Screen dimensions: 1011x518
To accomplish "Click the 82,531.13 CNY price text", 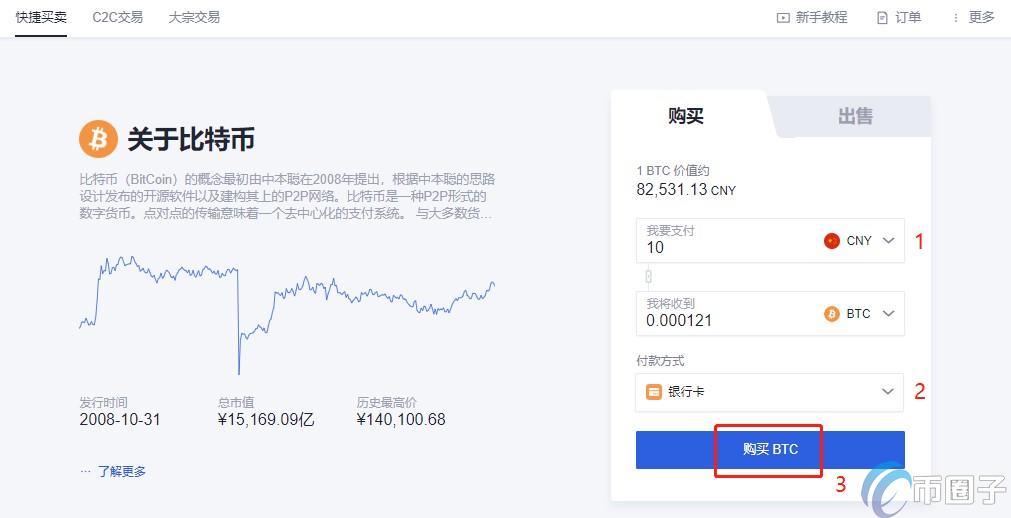I will [686, 190].
